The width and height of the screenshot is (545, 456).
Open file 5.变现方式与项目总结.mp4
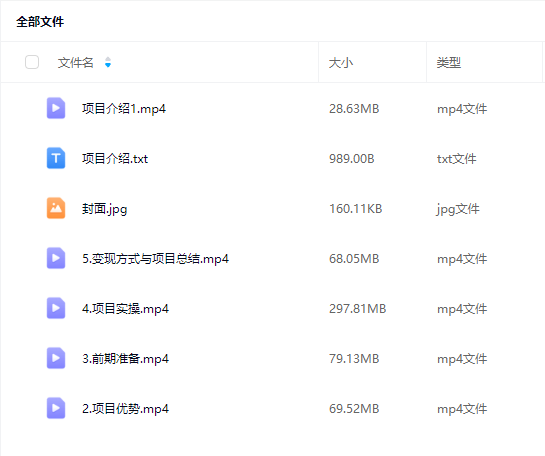point(155,259)
